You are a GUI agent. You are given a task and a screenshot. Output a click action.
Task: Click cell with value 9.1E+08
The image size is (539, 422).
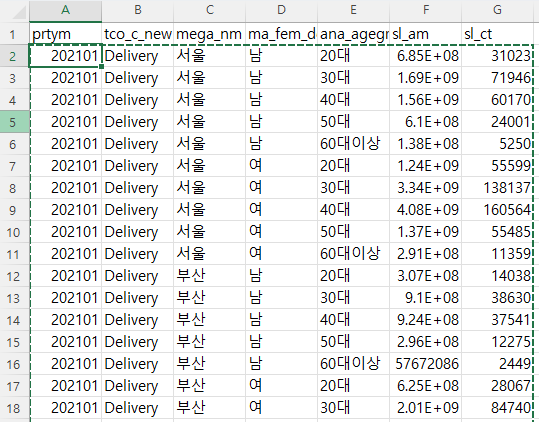pos(426,298)
